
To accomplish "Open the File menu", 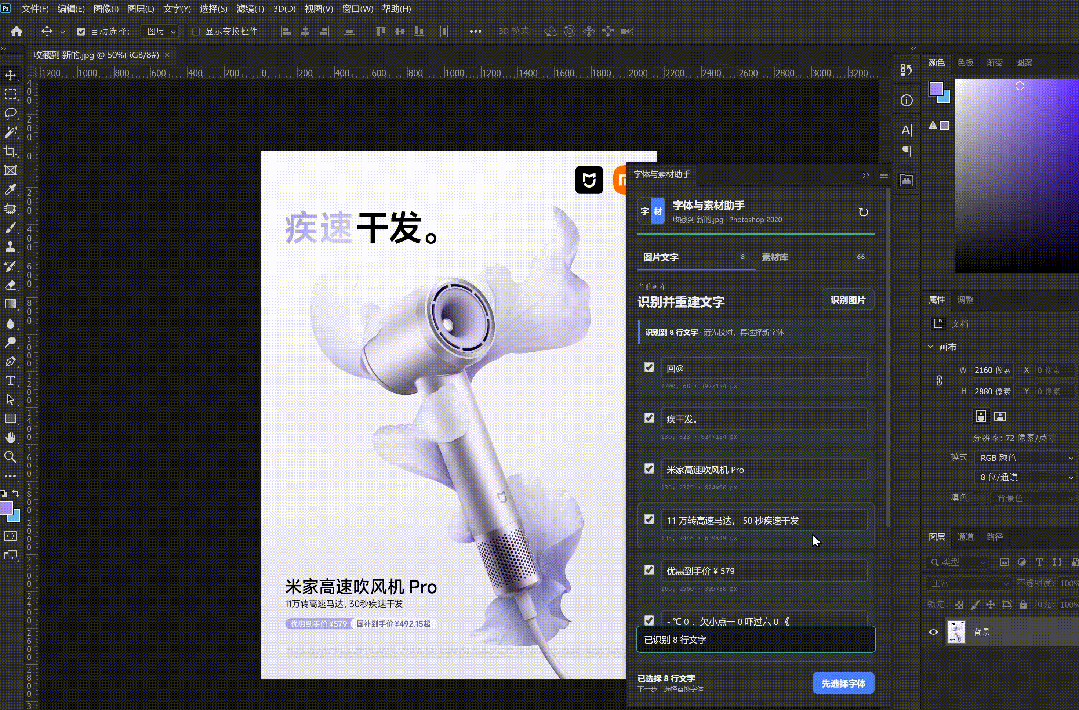I will point(34,9).
